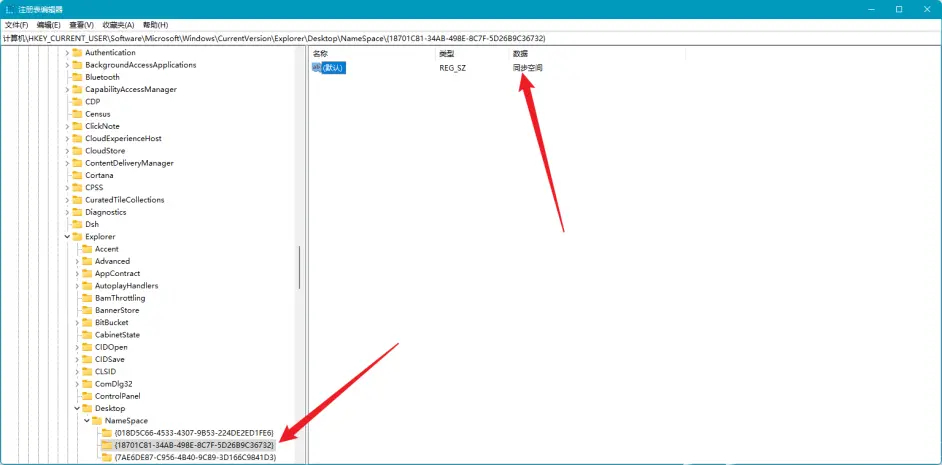Select the BannerStore folder icon
The height and width of the screenshot is (465, 942).
(x=87, y=310)
